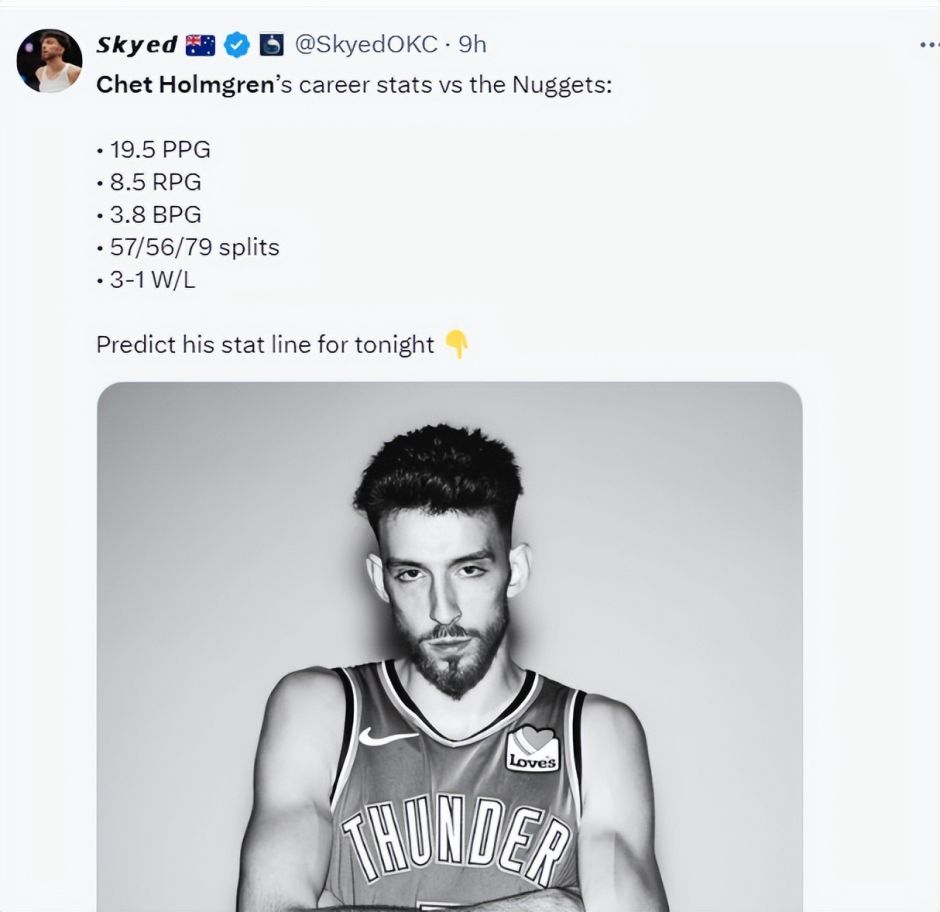940x912 pixels.
Task: Click the 9h timestamp
Action: click(472, 45)
